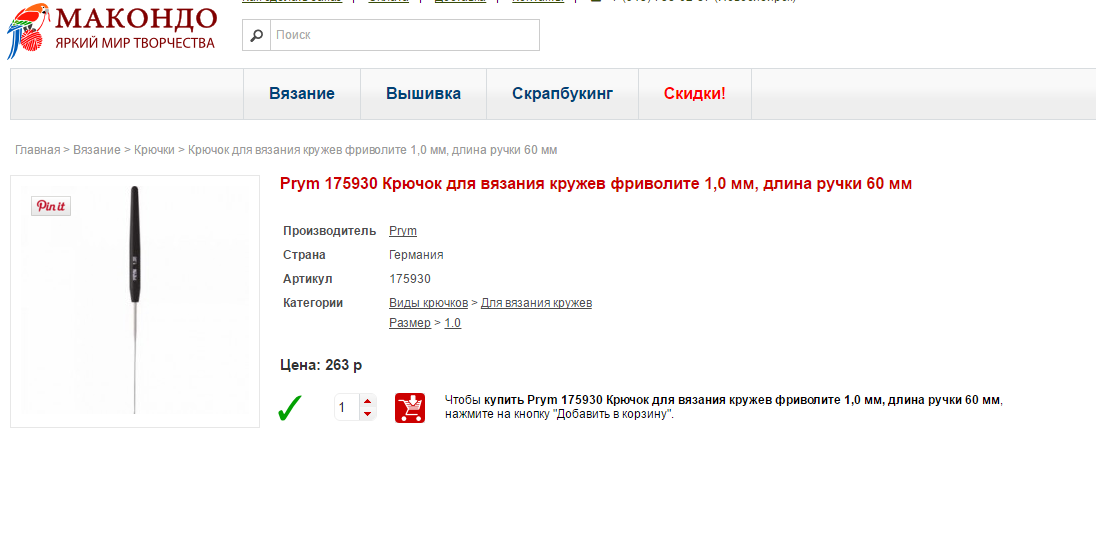Enlarge the crochet hook product image

click(135, 301)
